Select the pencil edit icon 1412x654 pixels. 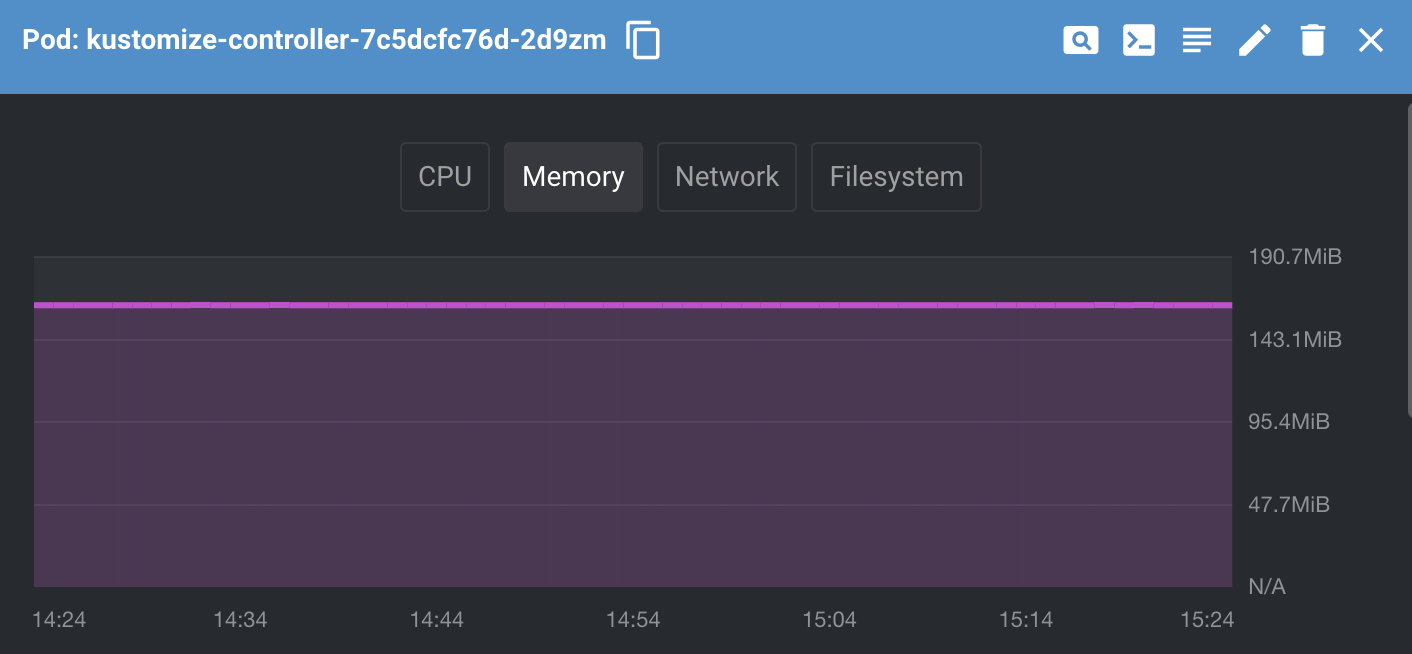click(x=1255, y=40)
